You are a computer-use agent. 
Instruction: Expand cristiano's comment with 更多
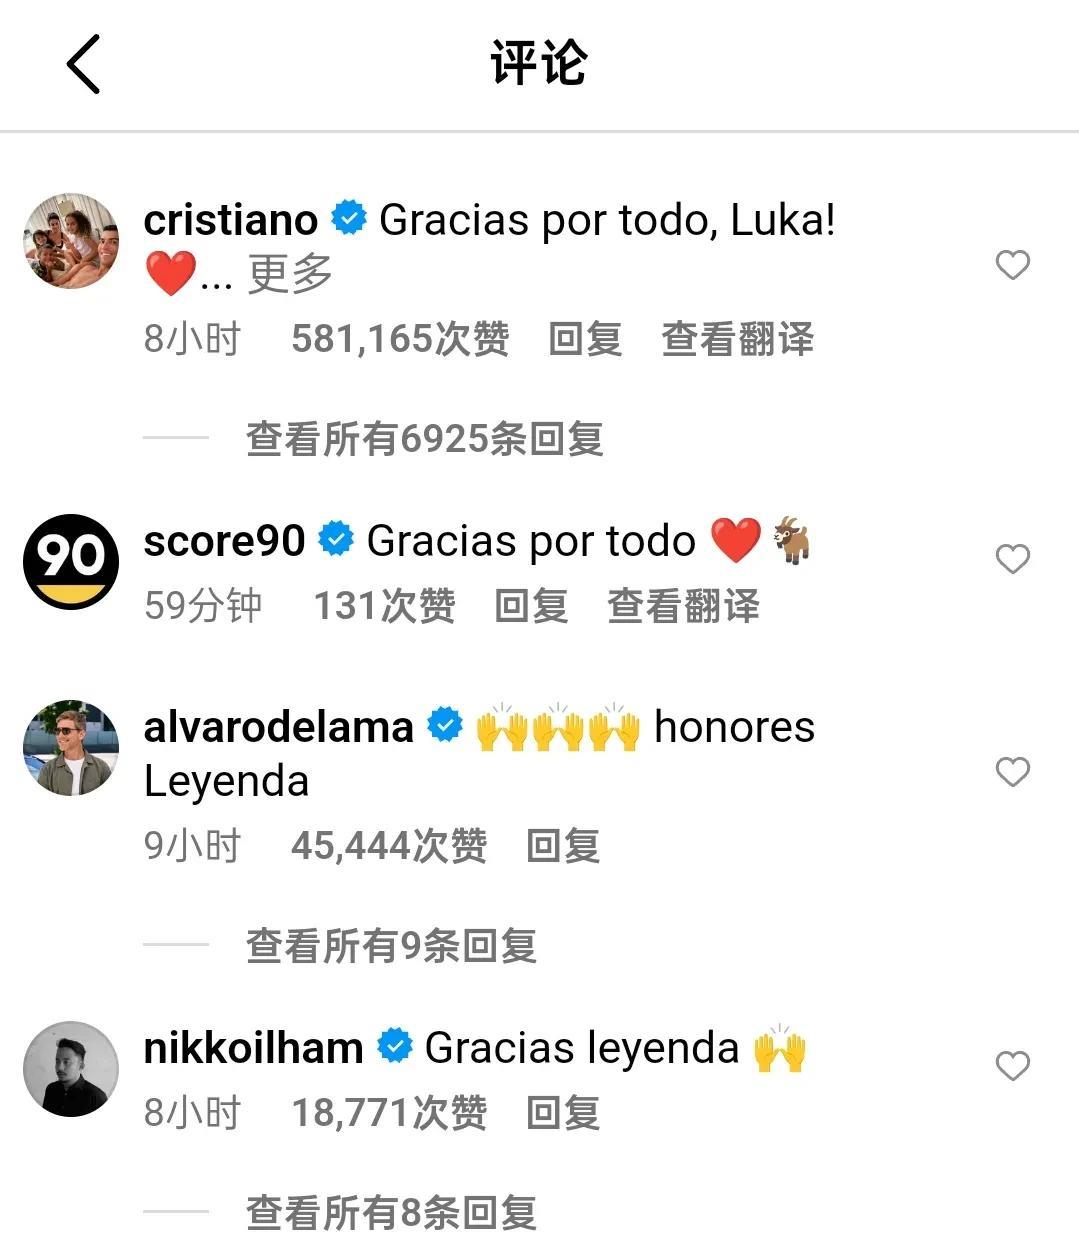(290, 273)
